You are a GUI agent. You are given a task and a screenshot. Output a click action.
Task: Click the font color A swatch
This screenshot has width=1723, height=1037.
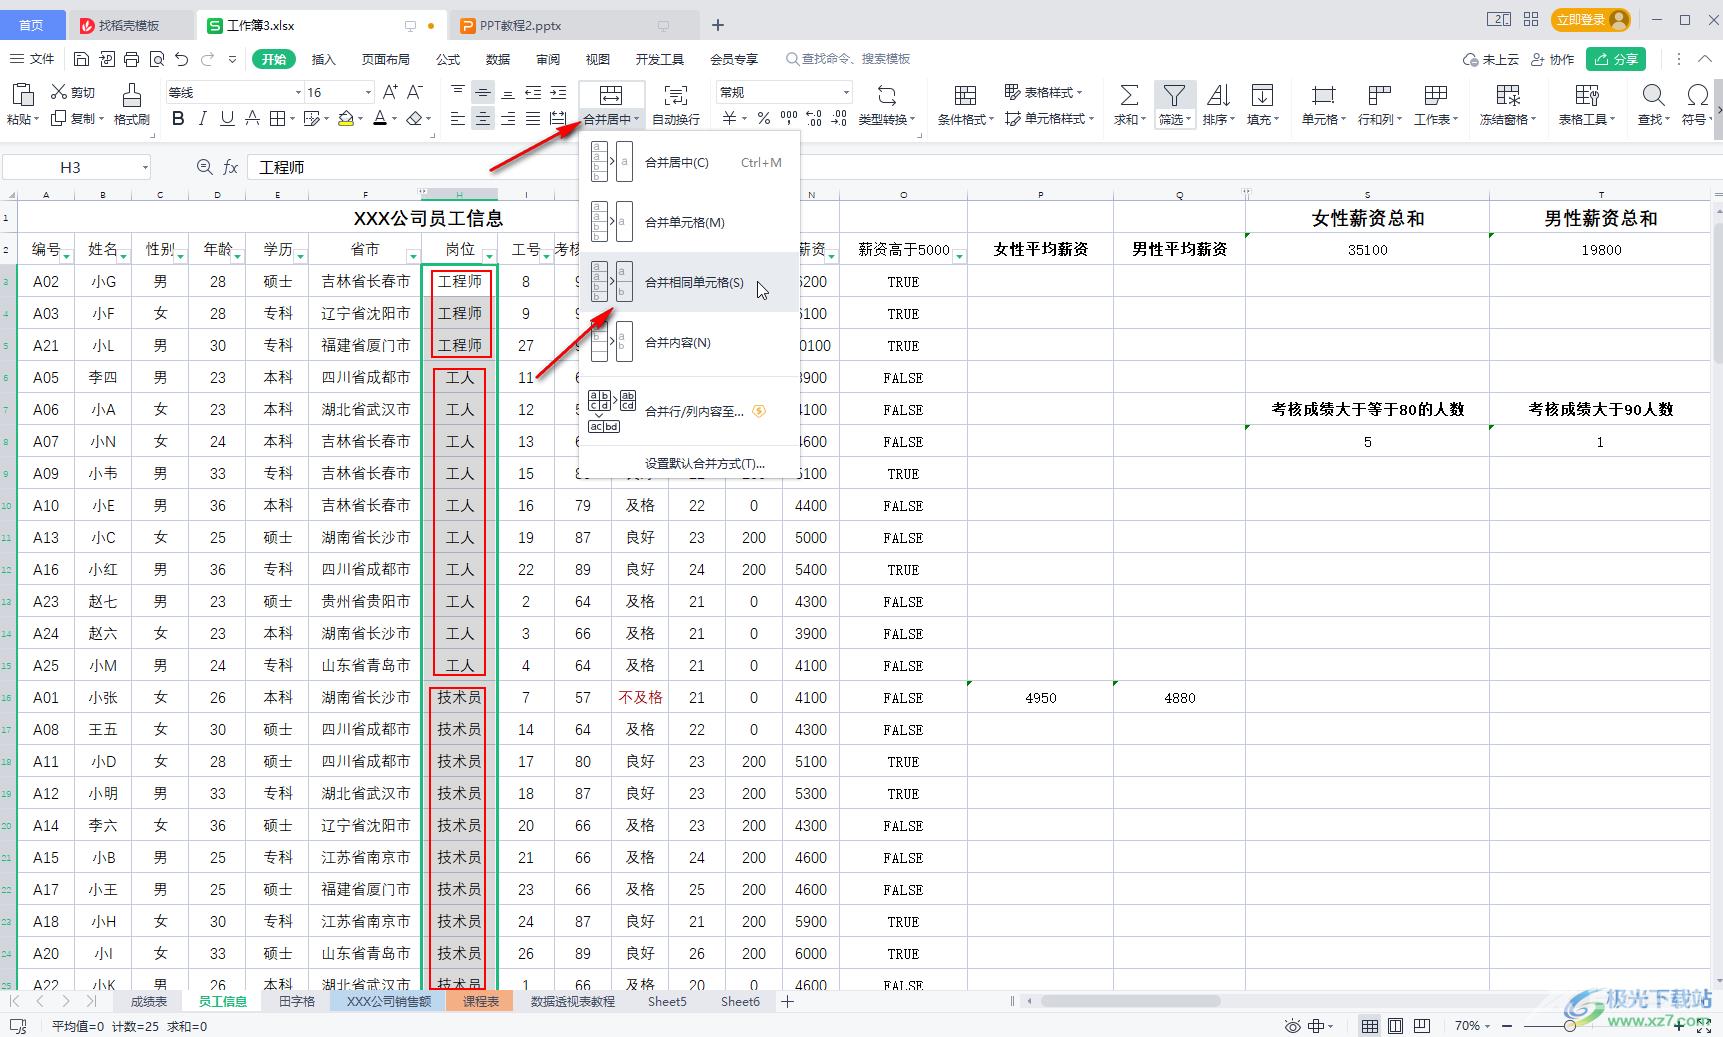[x=380, y=119]
